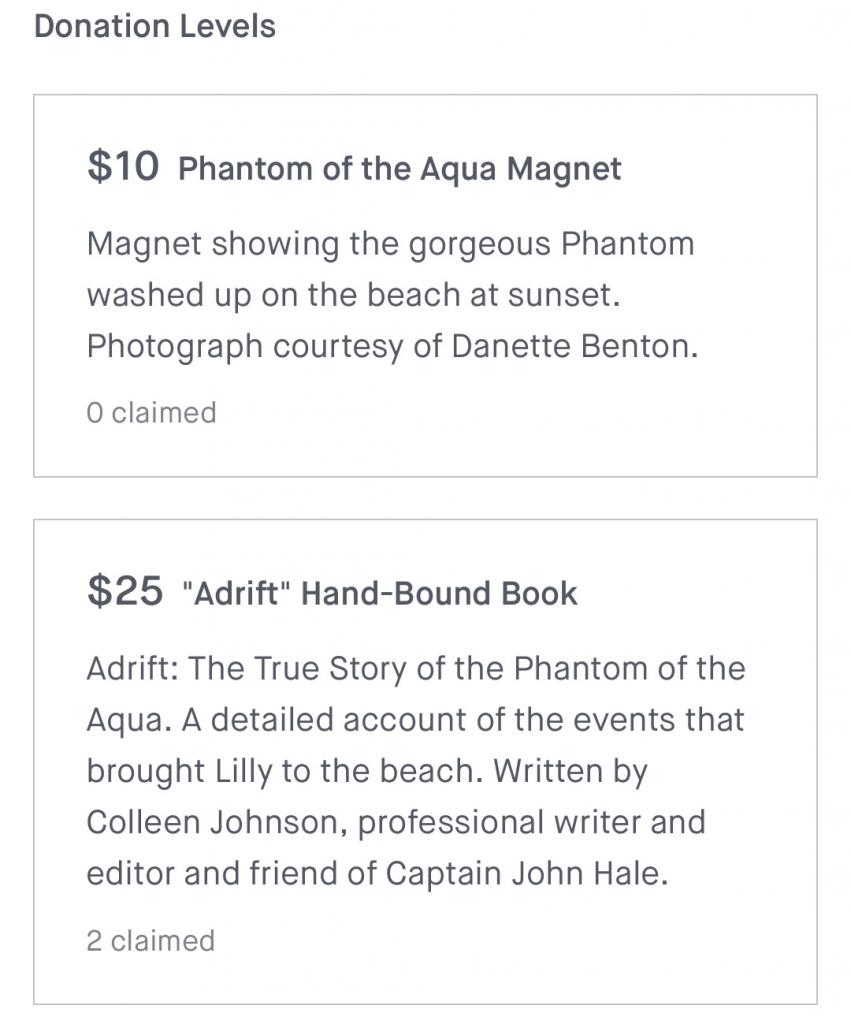Viewport: 851px width, 1024px height.
Task: Click the Danette Benton photograph credit line
Action: (x=392, y=346)
